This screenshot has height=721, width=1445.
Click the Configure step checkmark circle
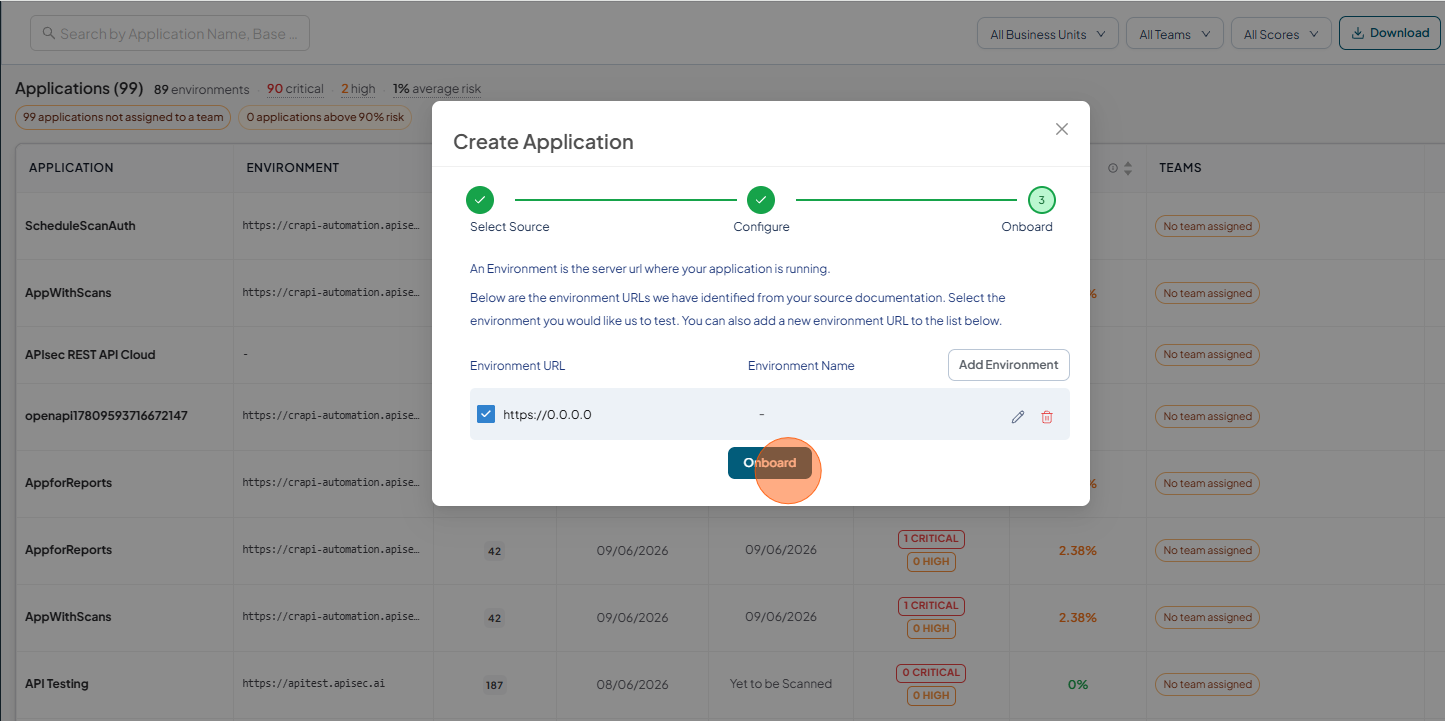761,200
